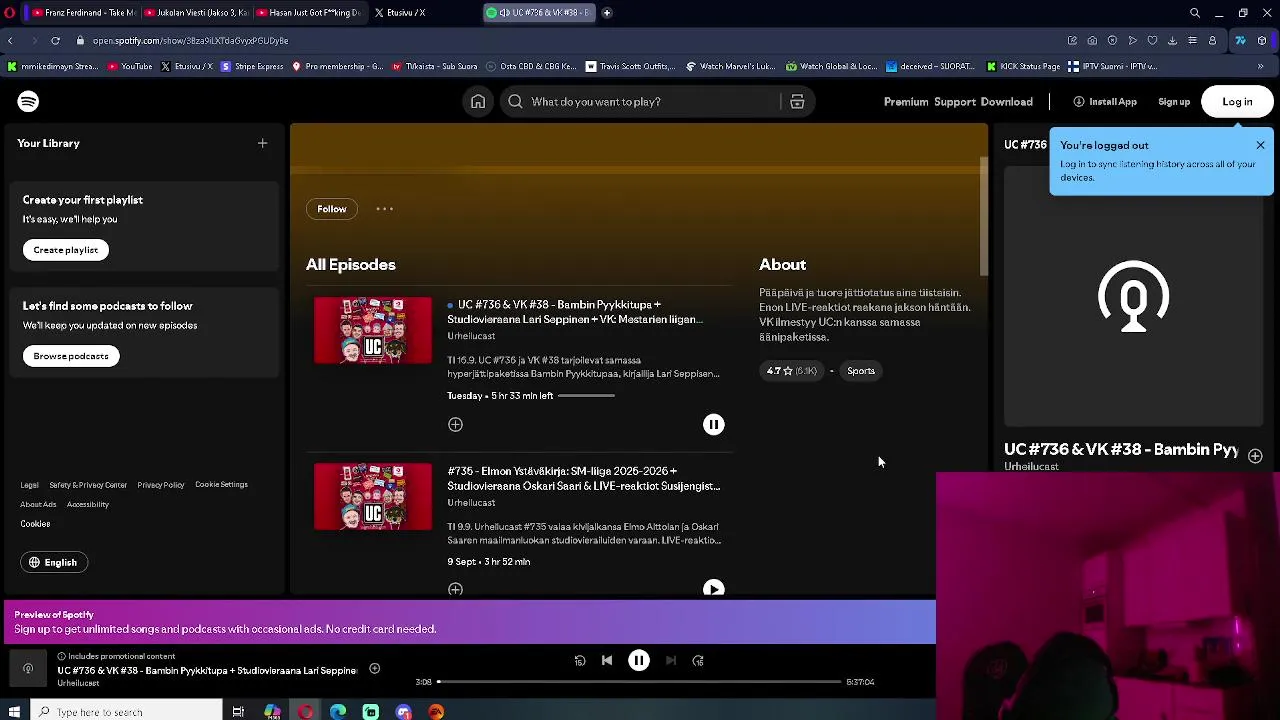Play episode #735 Elmon Ystäväkirja
This screenshot has height=720, width=1280.
pyautogui.click(x=713, y=589)
